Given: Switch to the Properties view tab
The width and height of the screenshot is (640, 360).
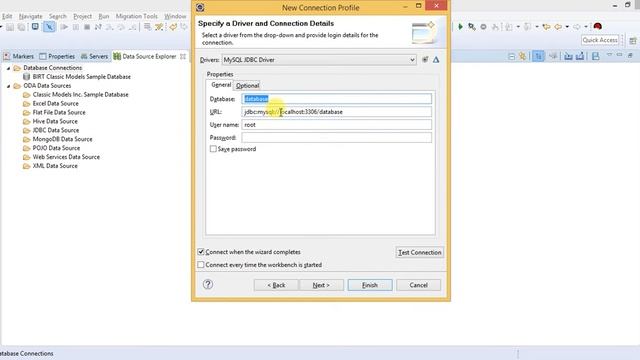Looking at the screenshot, I should click(x=57, y=56).
